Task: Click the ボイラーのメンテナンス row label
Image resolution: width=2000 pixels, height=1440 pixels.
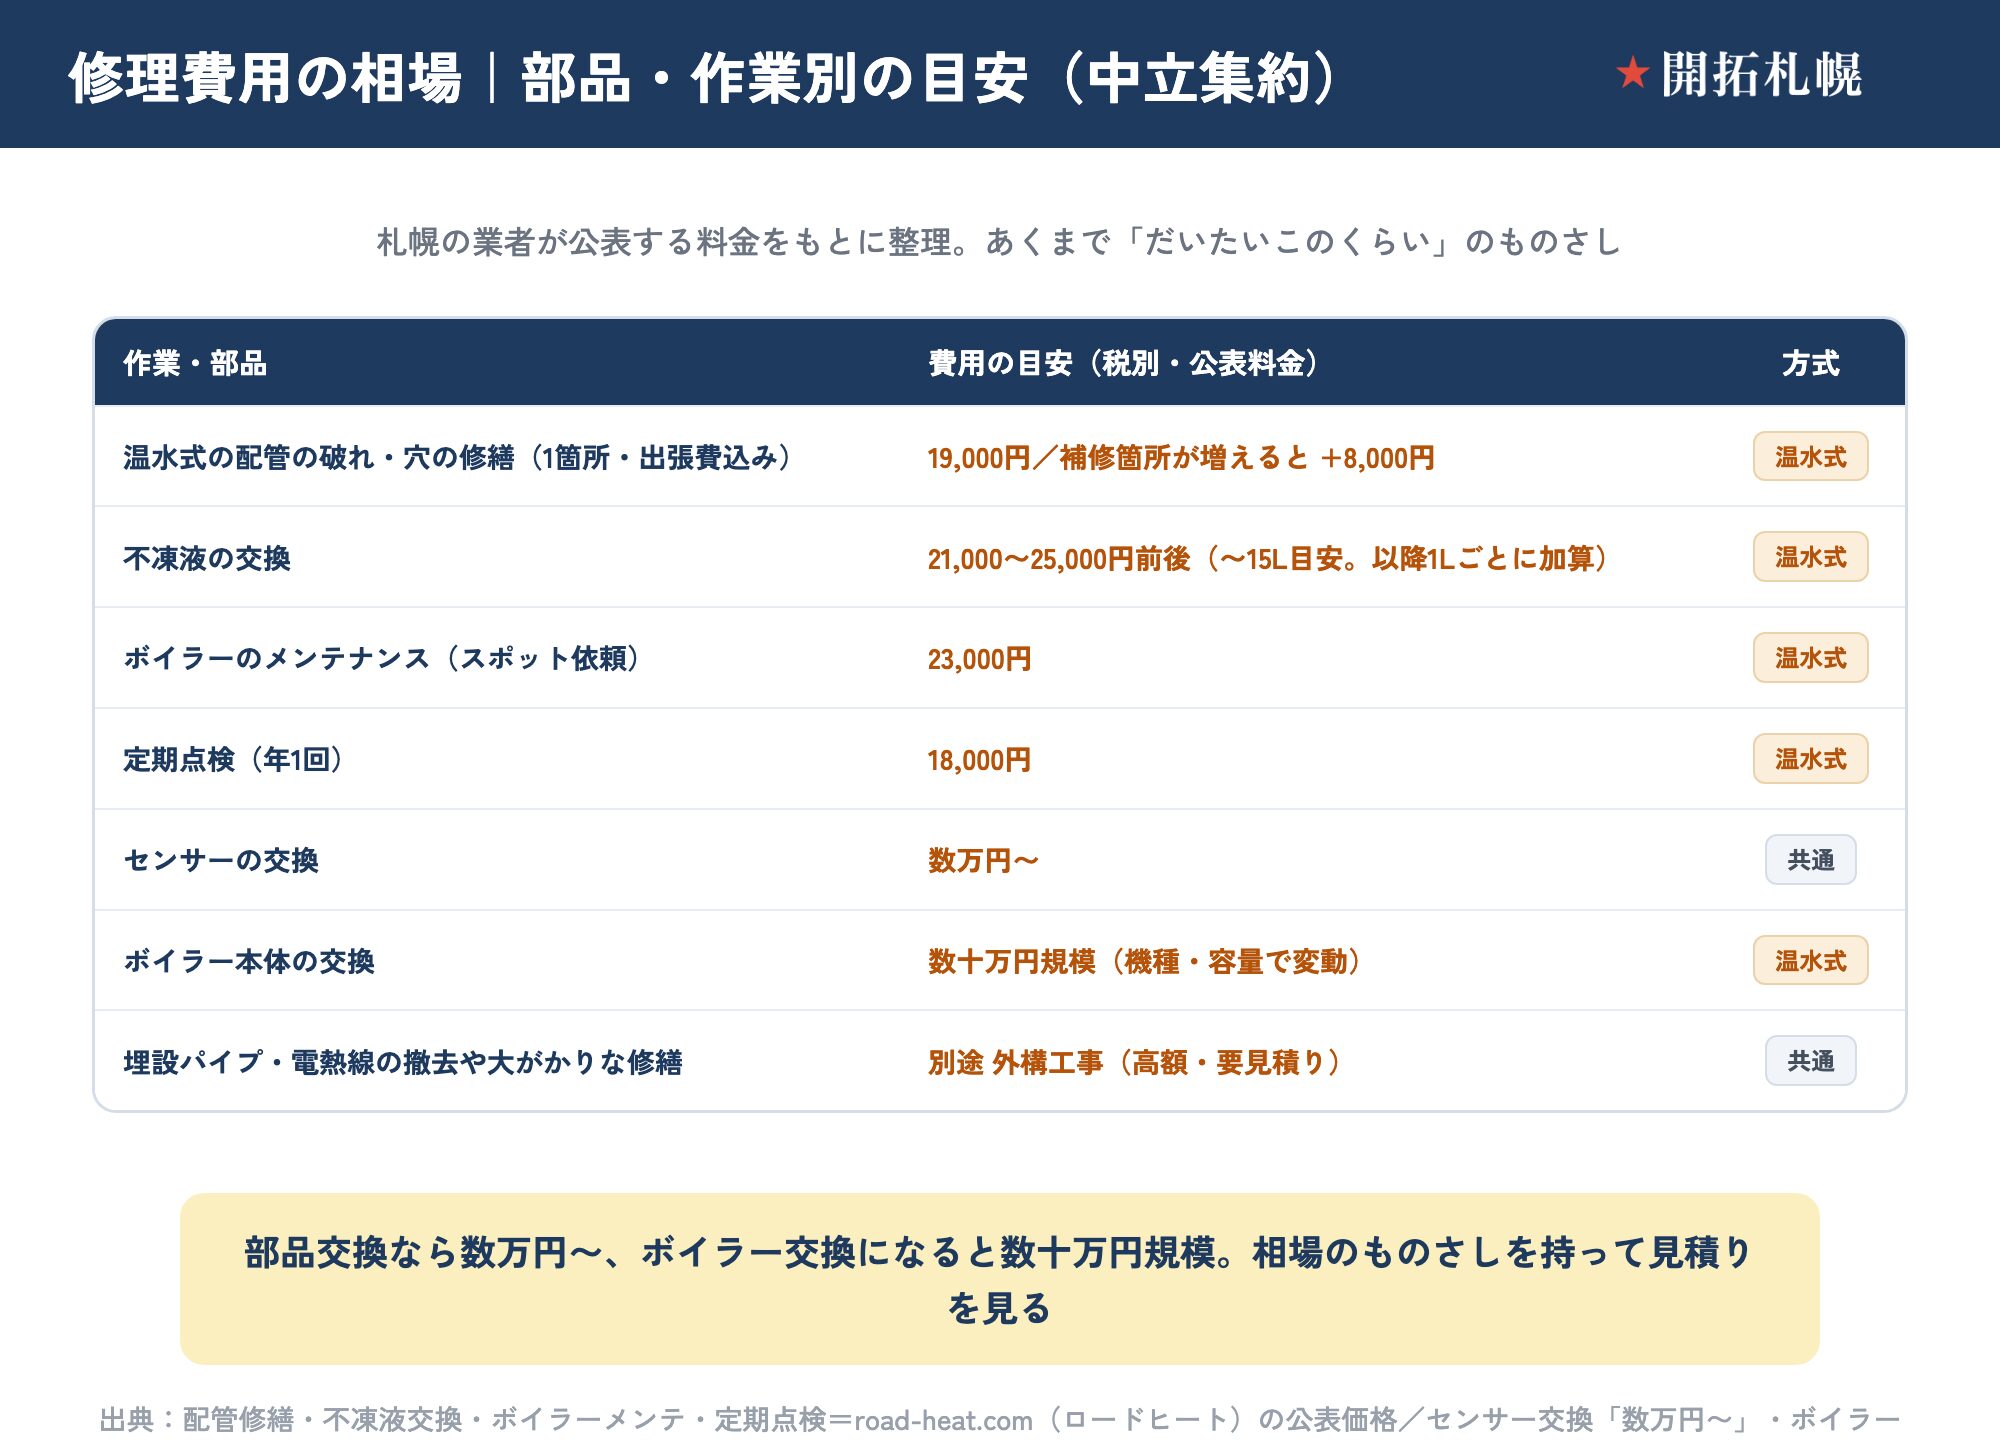Action: tap(384, 658)
